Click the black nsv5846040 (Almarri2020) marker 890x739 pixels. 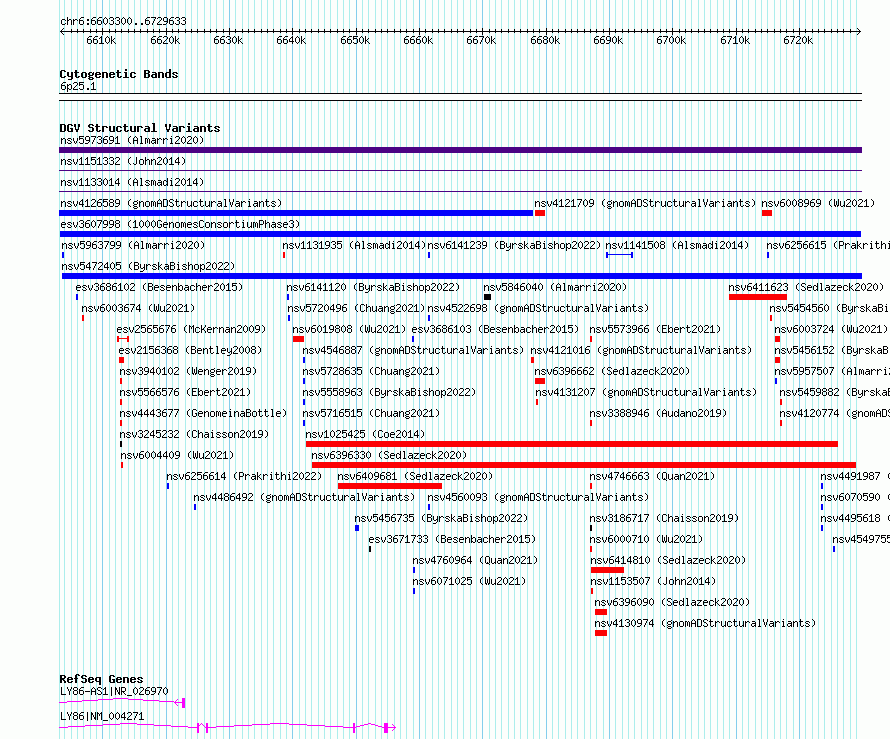tap(488, 297)
